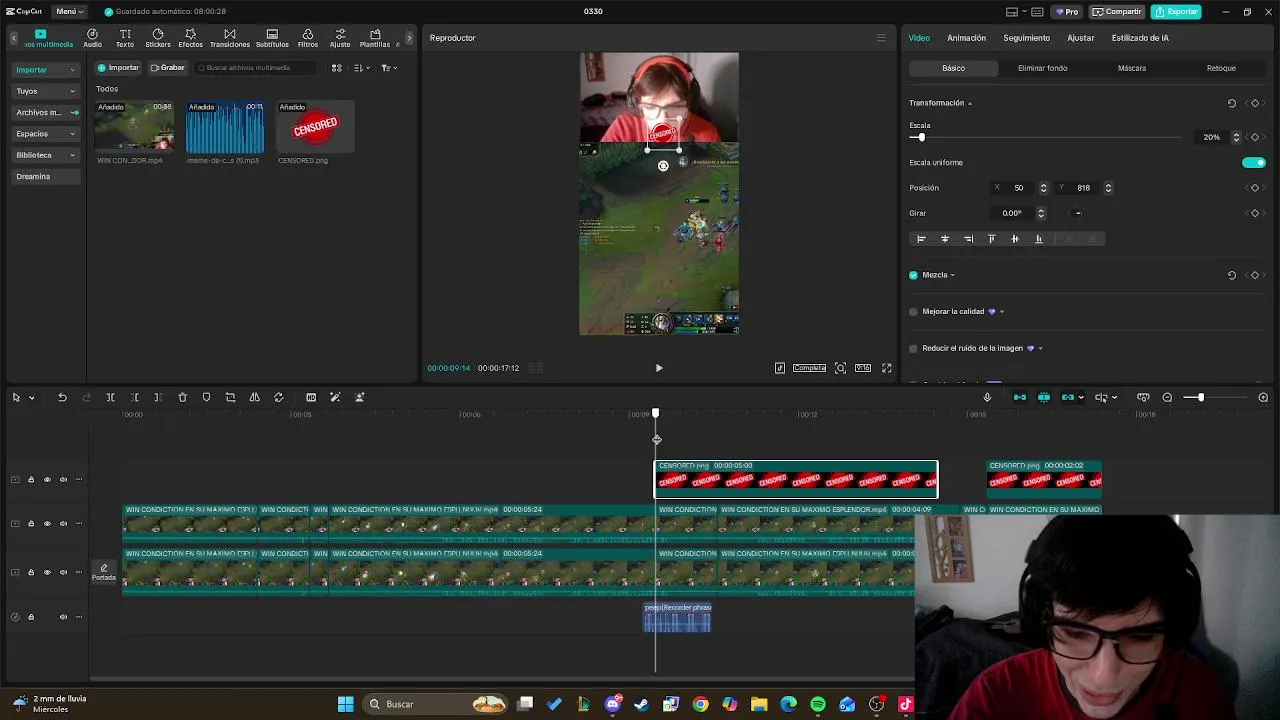Switch media list to grid view
The height and width of the screenshot is (720, 1280).
click(336, 68)
